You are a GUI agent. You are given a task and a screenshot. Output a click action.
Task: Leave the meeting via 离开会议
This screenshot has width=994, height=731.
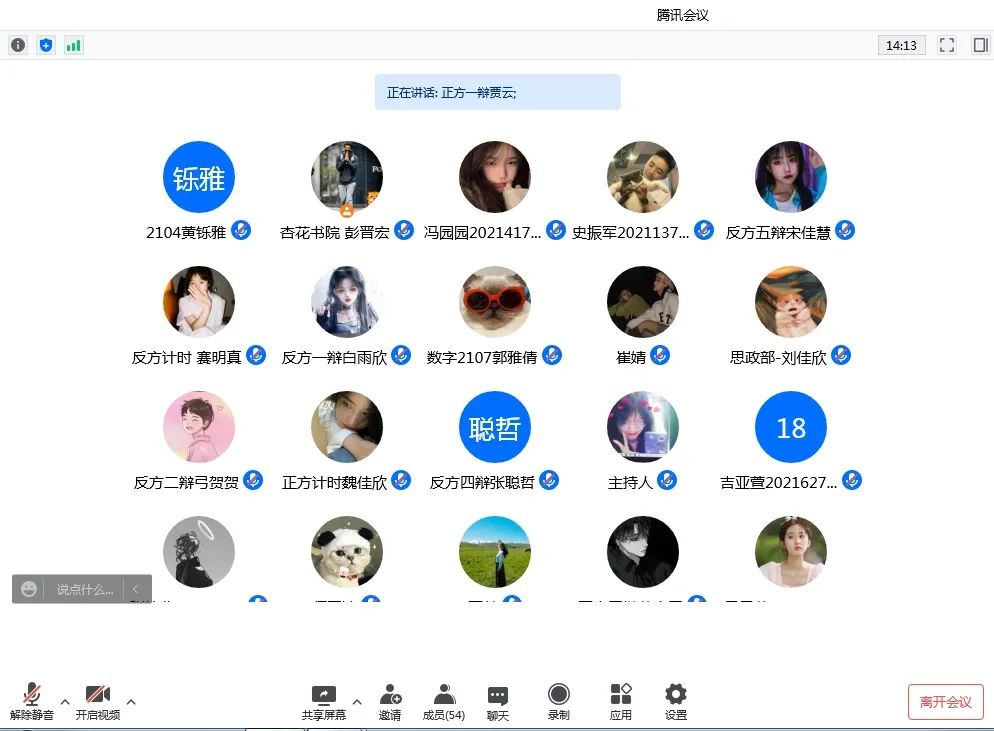pos(945,702)
